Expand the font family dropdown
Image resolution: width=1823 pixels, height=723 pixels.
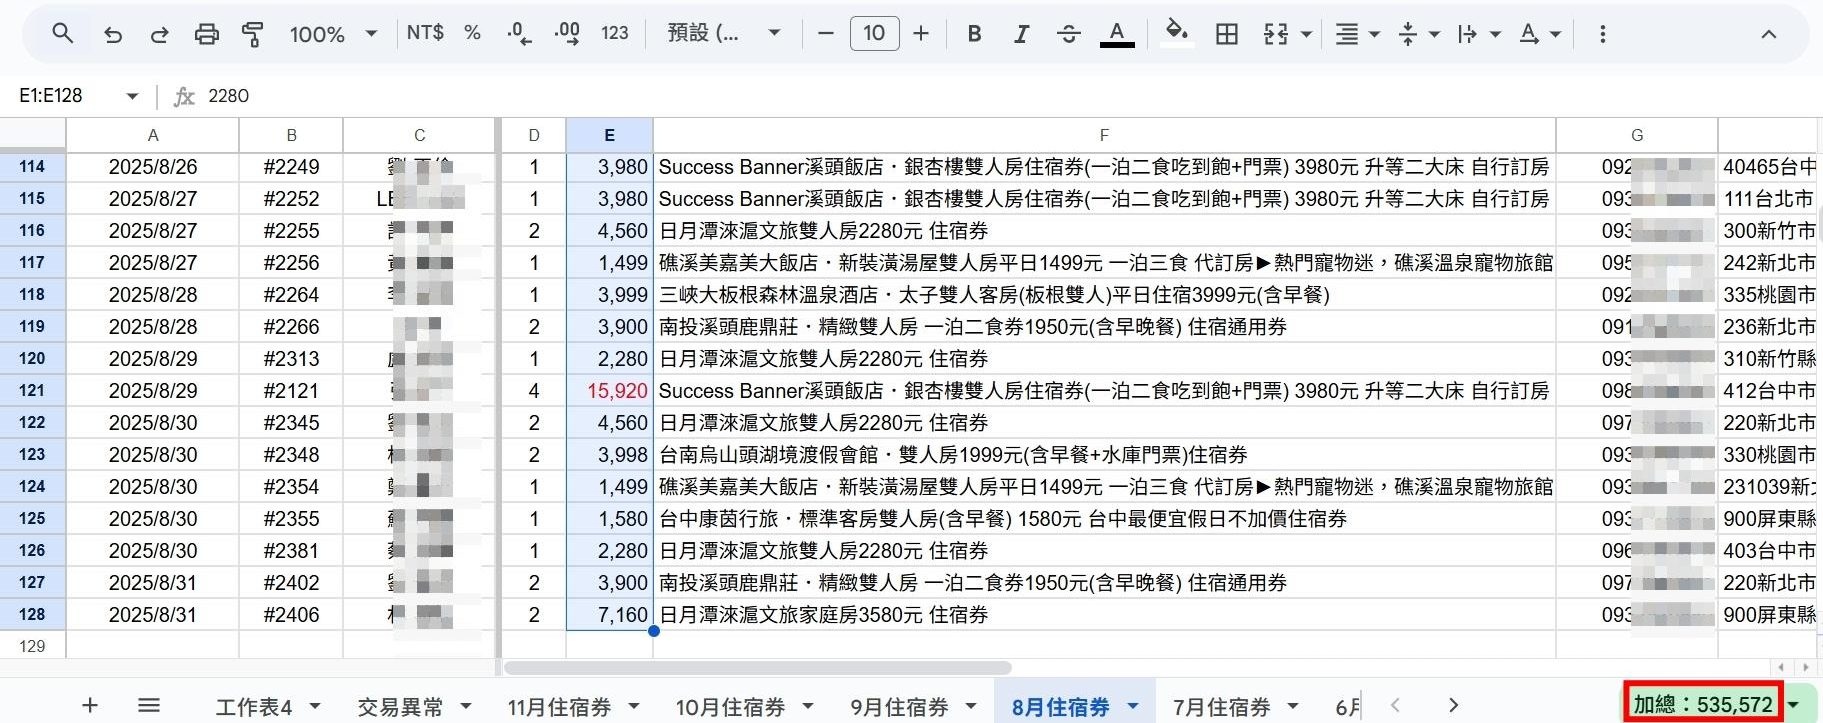coord(724,34)
